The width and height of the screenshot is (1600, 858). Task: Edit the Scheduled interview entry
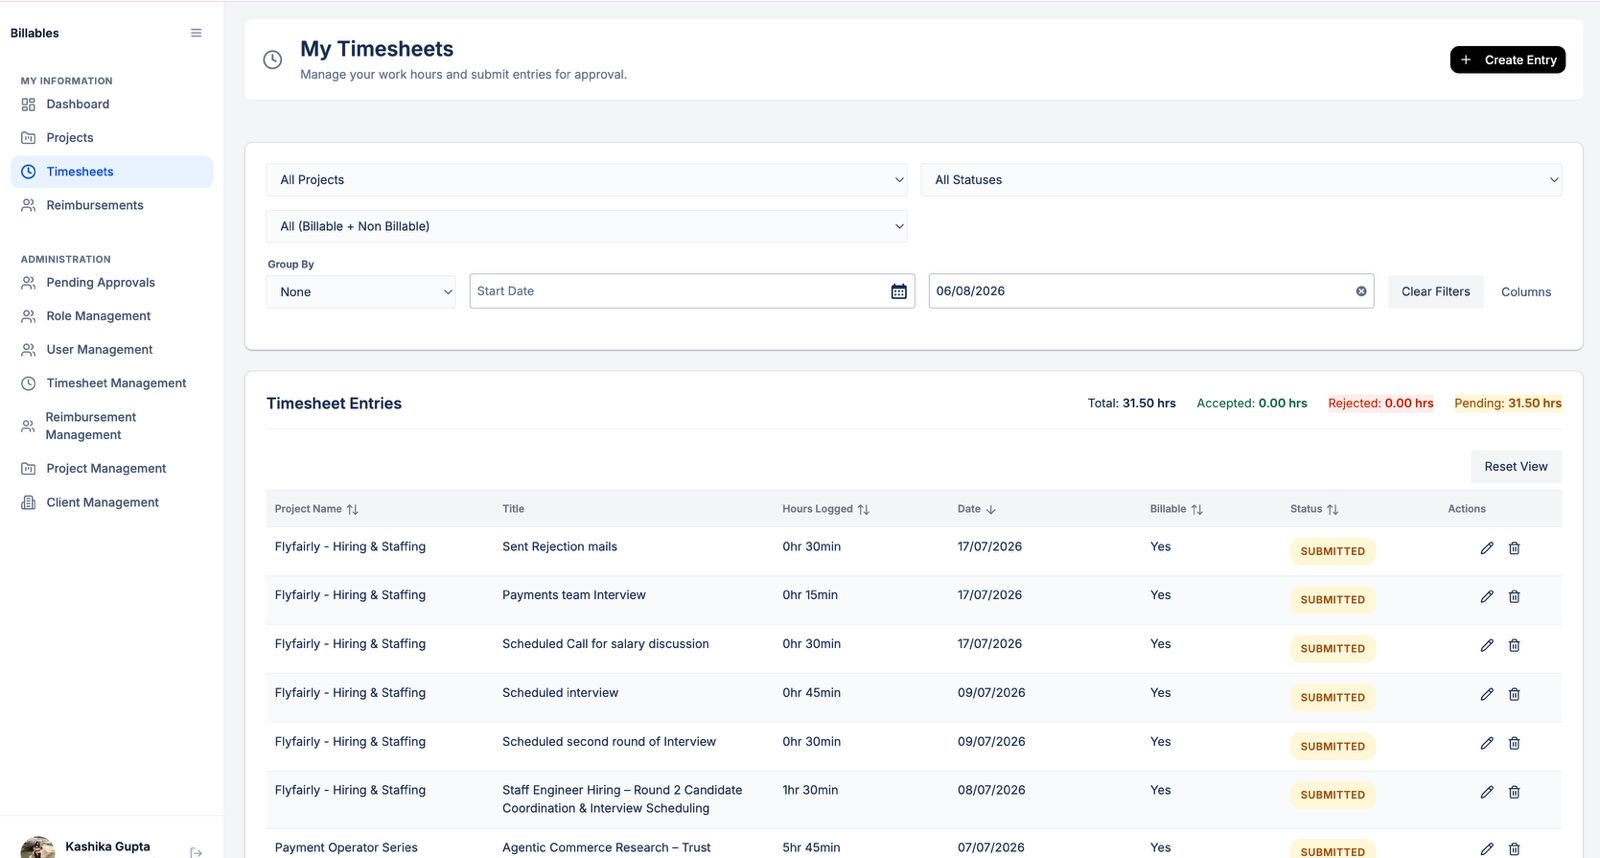(1487, 694)
